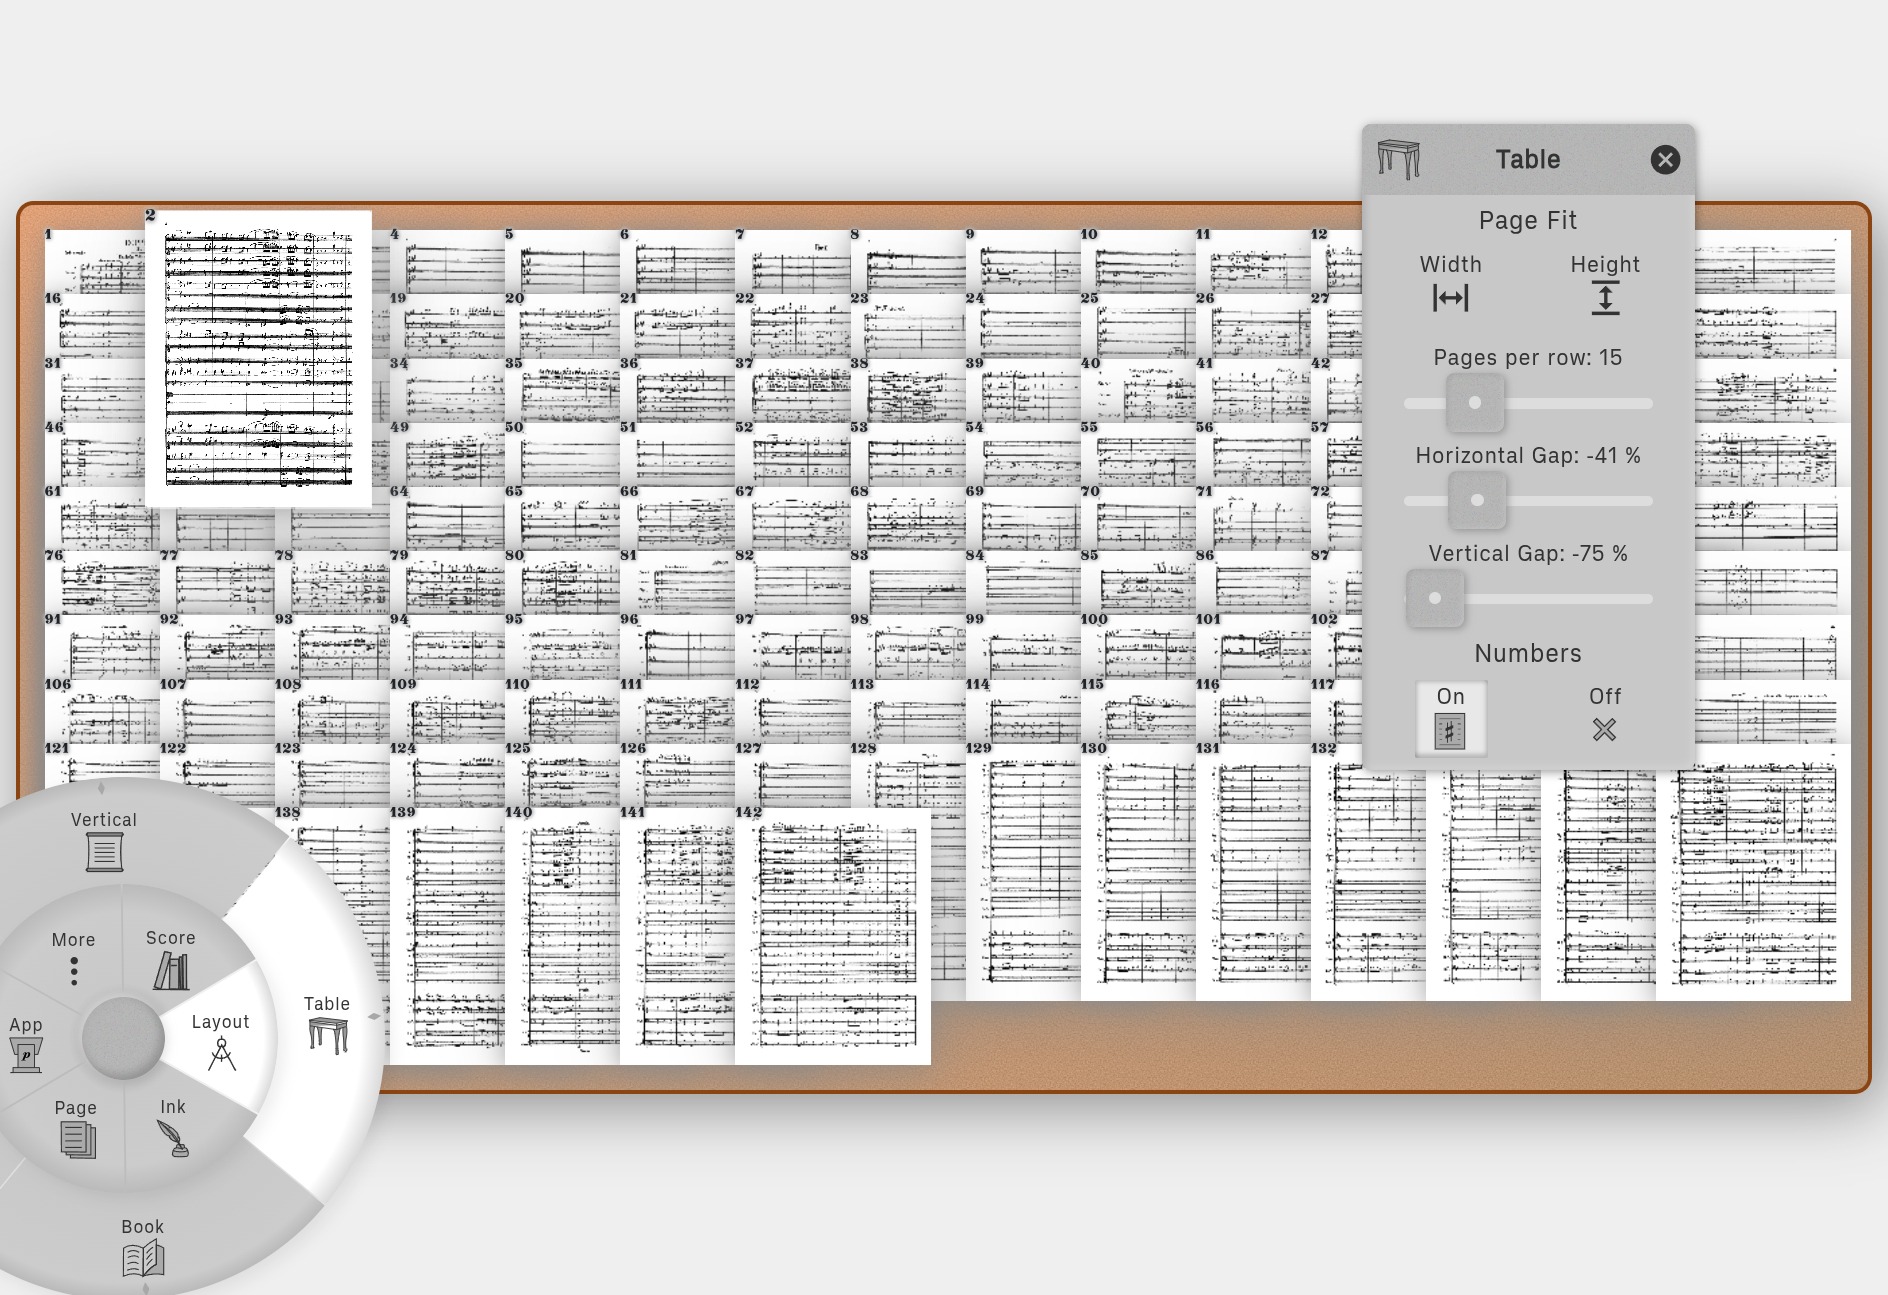Turn page numbers On

1450,730
